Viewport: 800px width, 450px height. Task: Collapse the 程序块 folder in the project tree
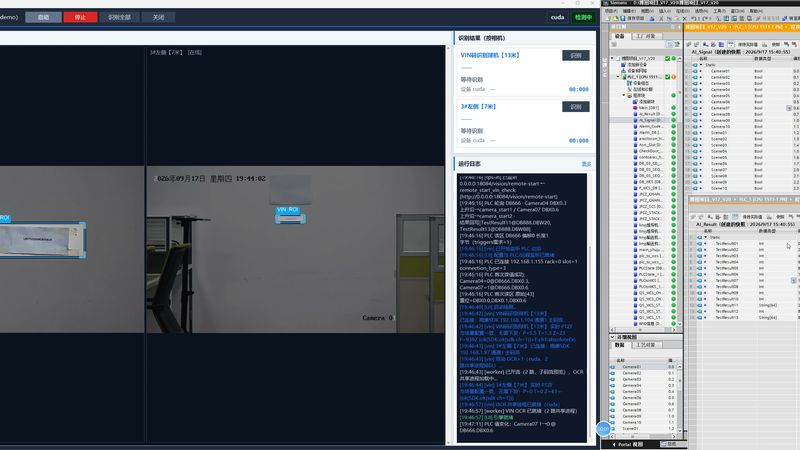623,95
